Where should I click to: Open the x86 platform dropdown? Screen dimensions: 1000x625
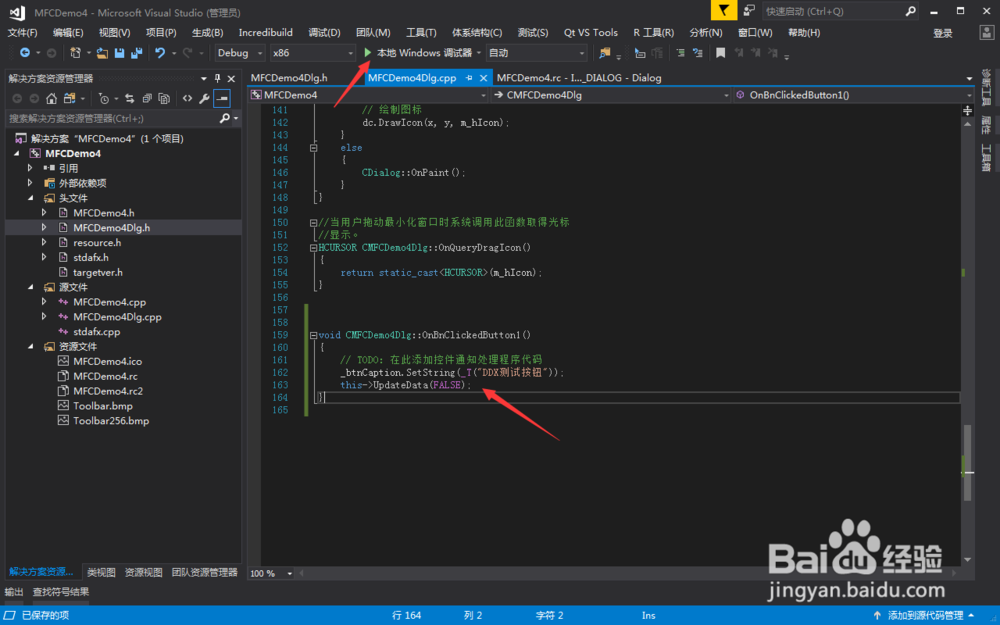[312, 53]
